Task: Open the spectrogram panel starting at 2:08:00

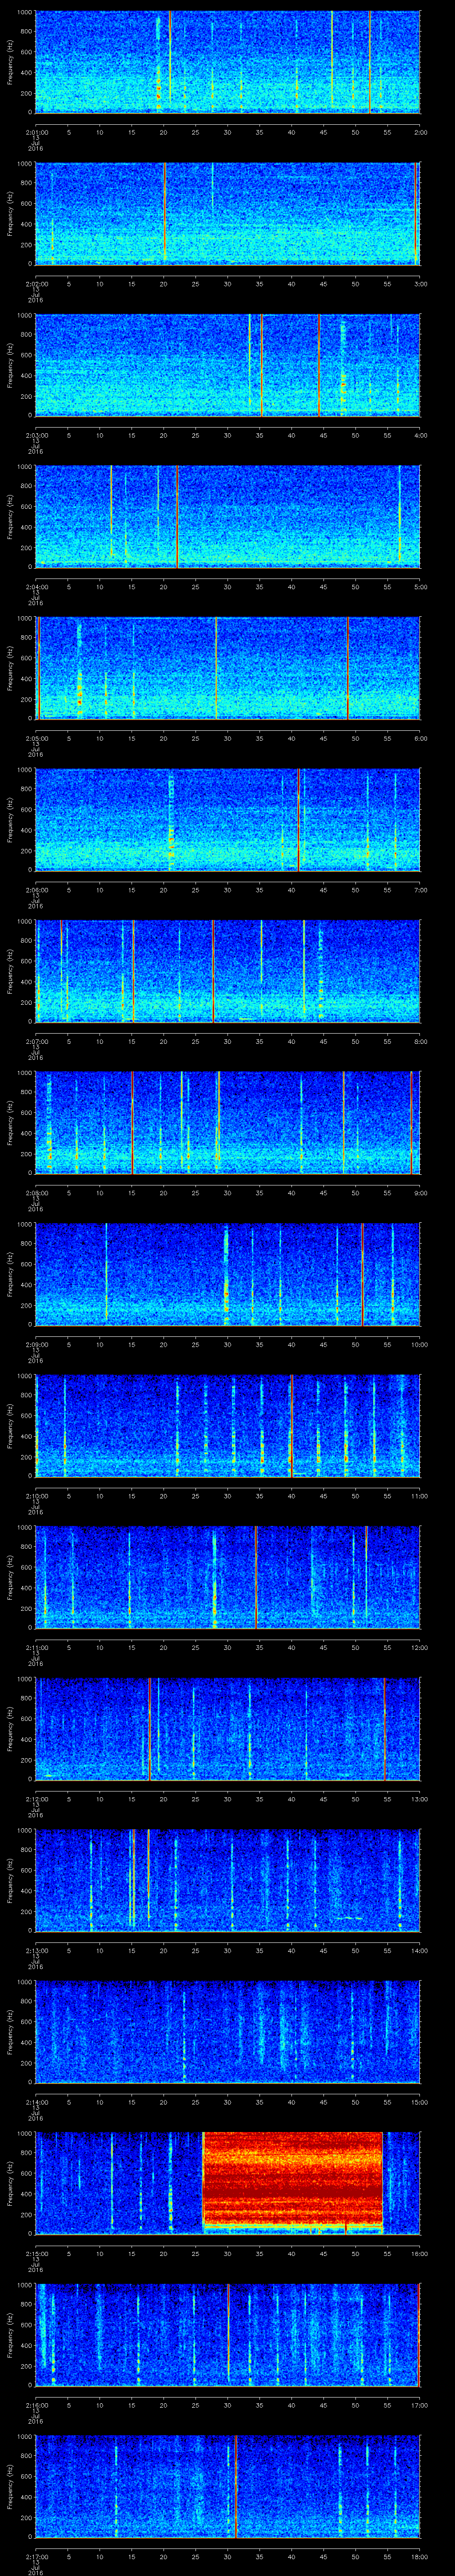Action: tap(228, 1123)
